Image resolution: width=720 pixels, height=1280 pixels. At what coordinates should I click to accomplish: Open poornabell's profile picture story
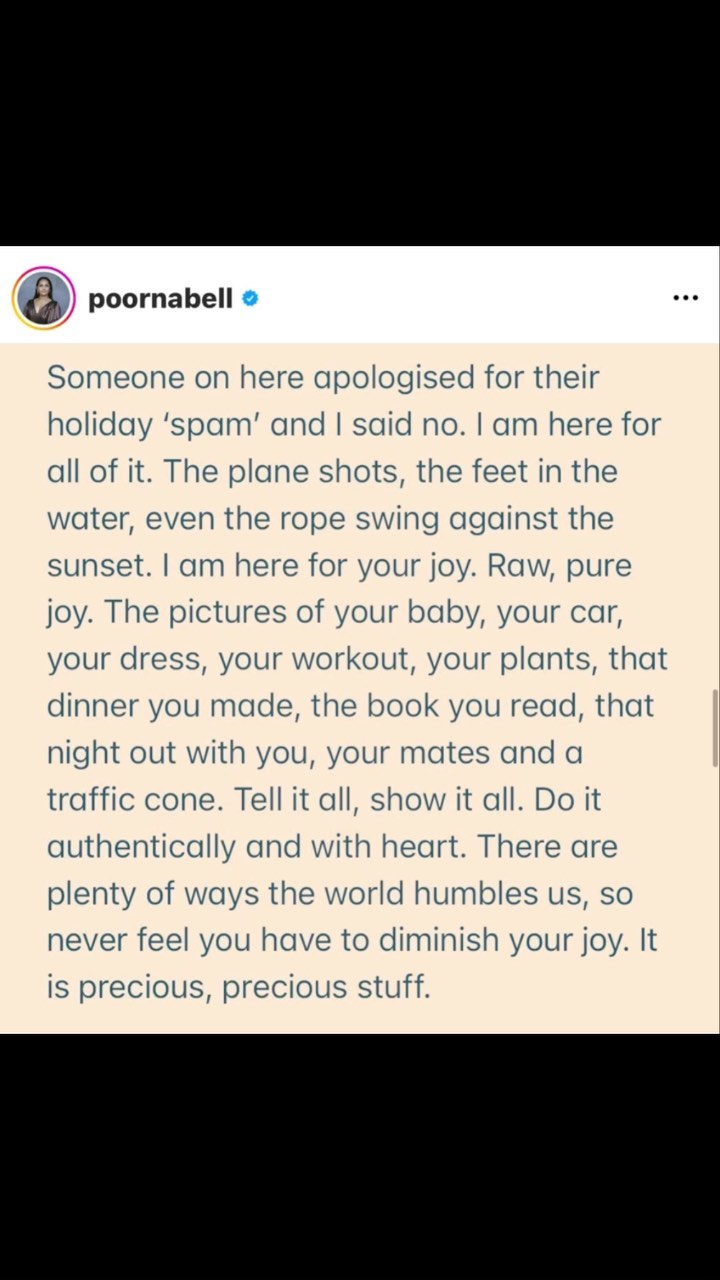tap(44, 298)
